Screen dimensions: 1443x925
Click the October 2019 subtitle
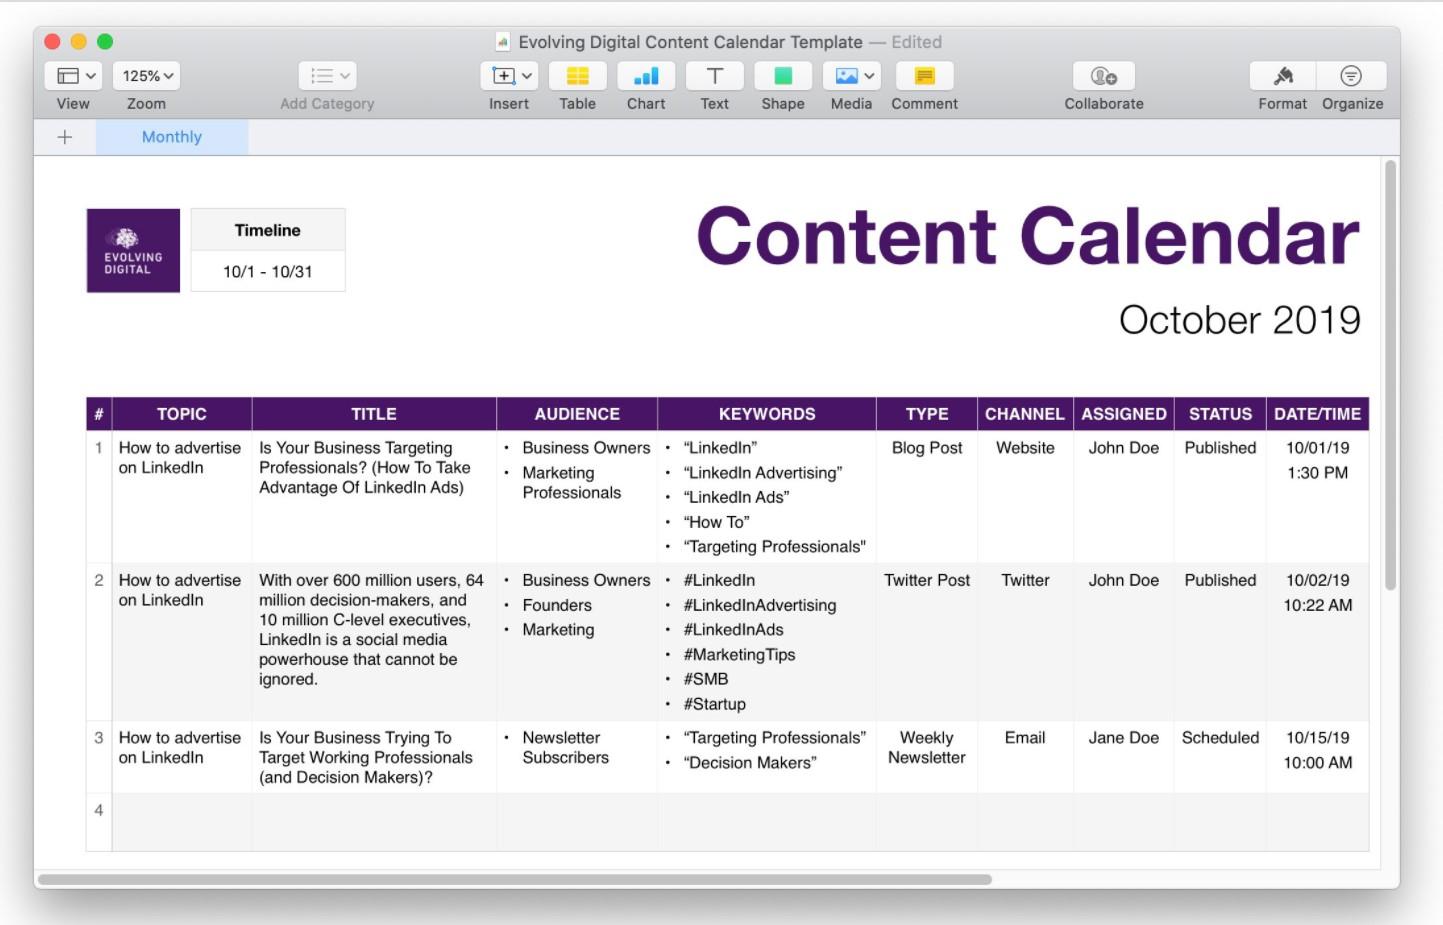[x=1239, y=320]
